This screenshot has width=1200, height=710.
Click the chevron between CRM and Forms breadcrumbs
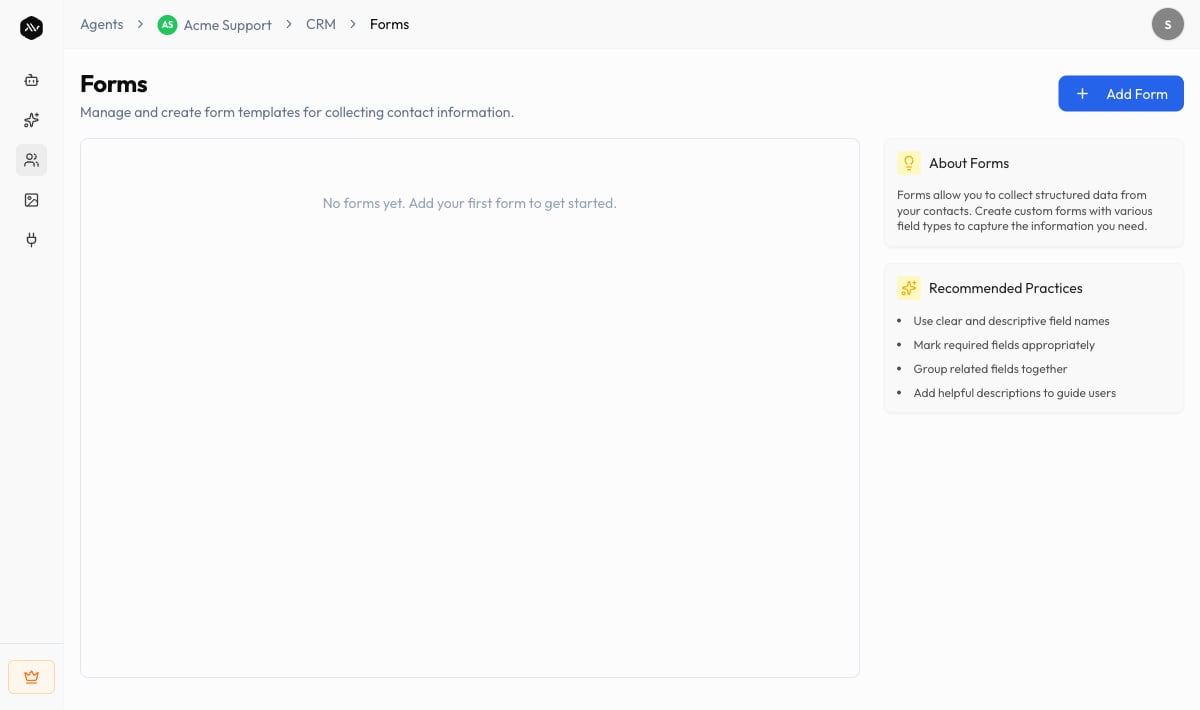(353, 24)
